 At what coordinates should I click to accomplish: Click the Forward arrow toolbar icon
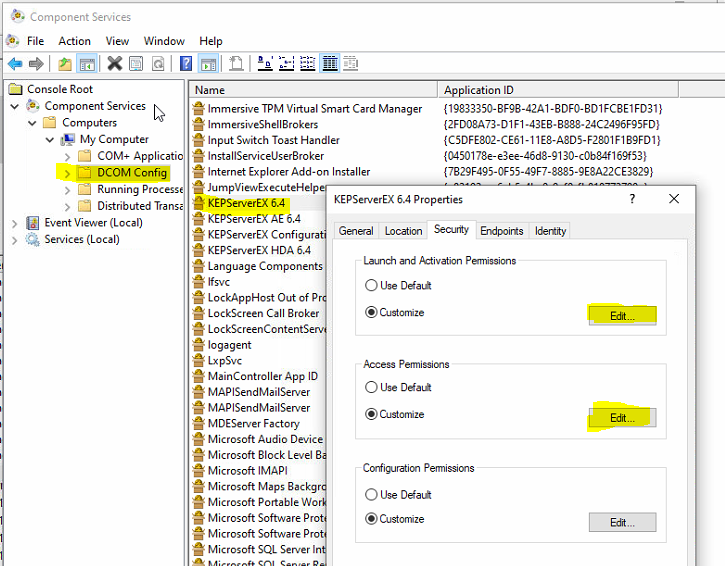tap(36, 63)
